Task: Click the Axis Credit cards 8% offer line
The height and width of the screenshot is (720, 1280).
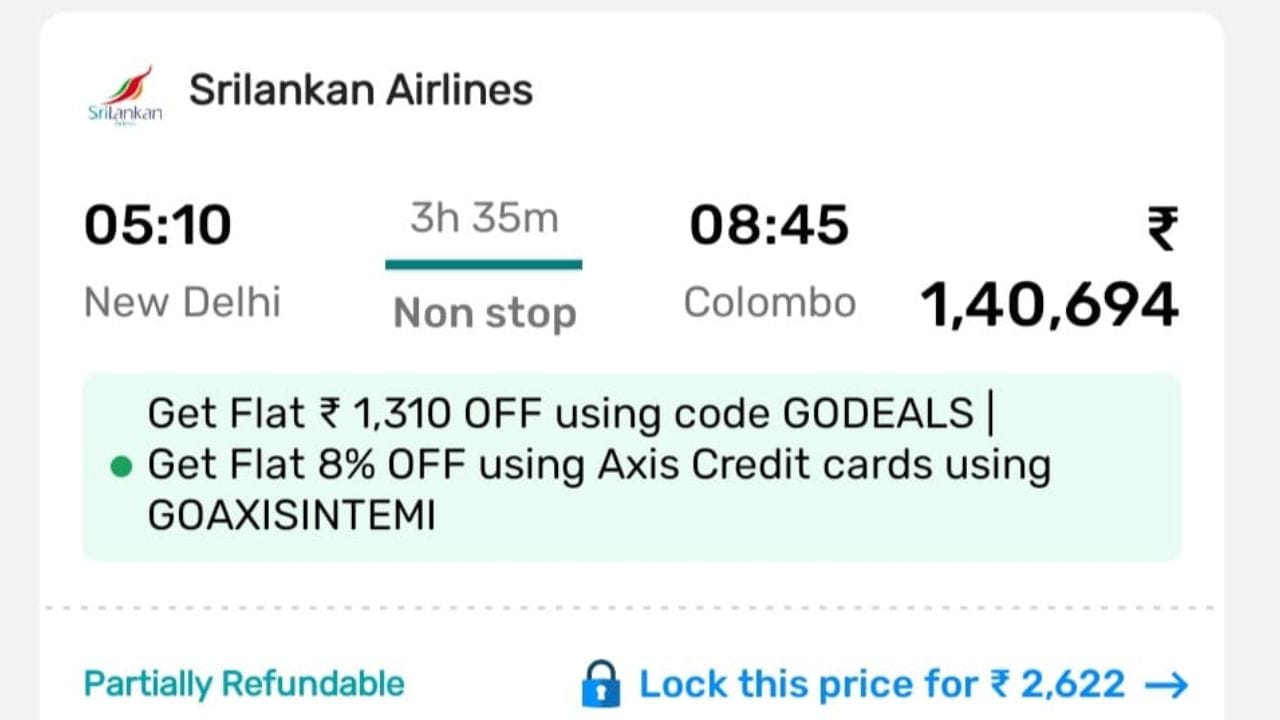Action: click(x=599, y=465)
